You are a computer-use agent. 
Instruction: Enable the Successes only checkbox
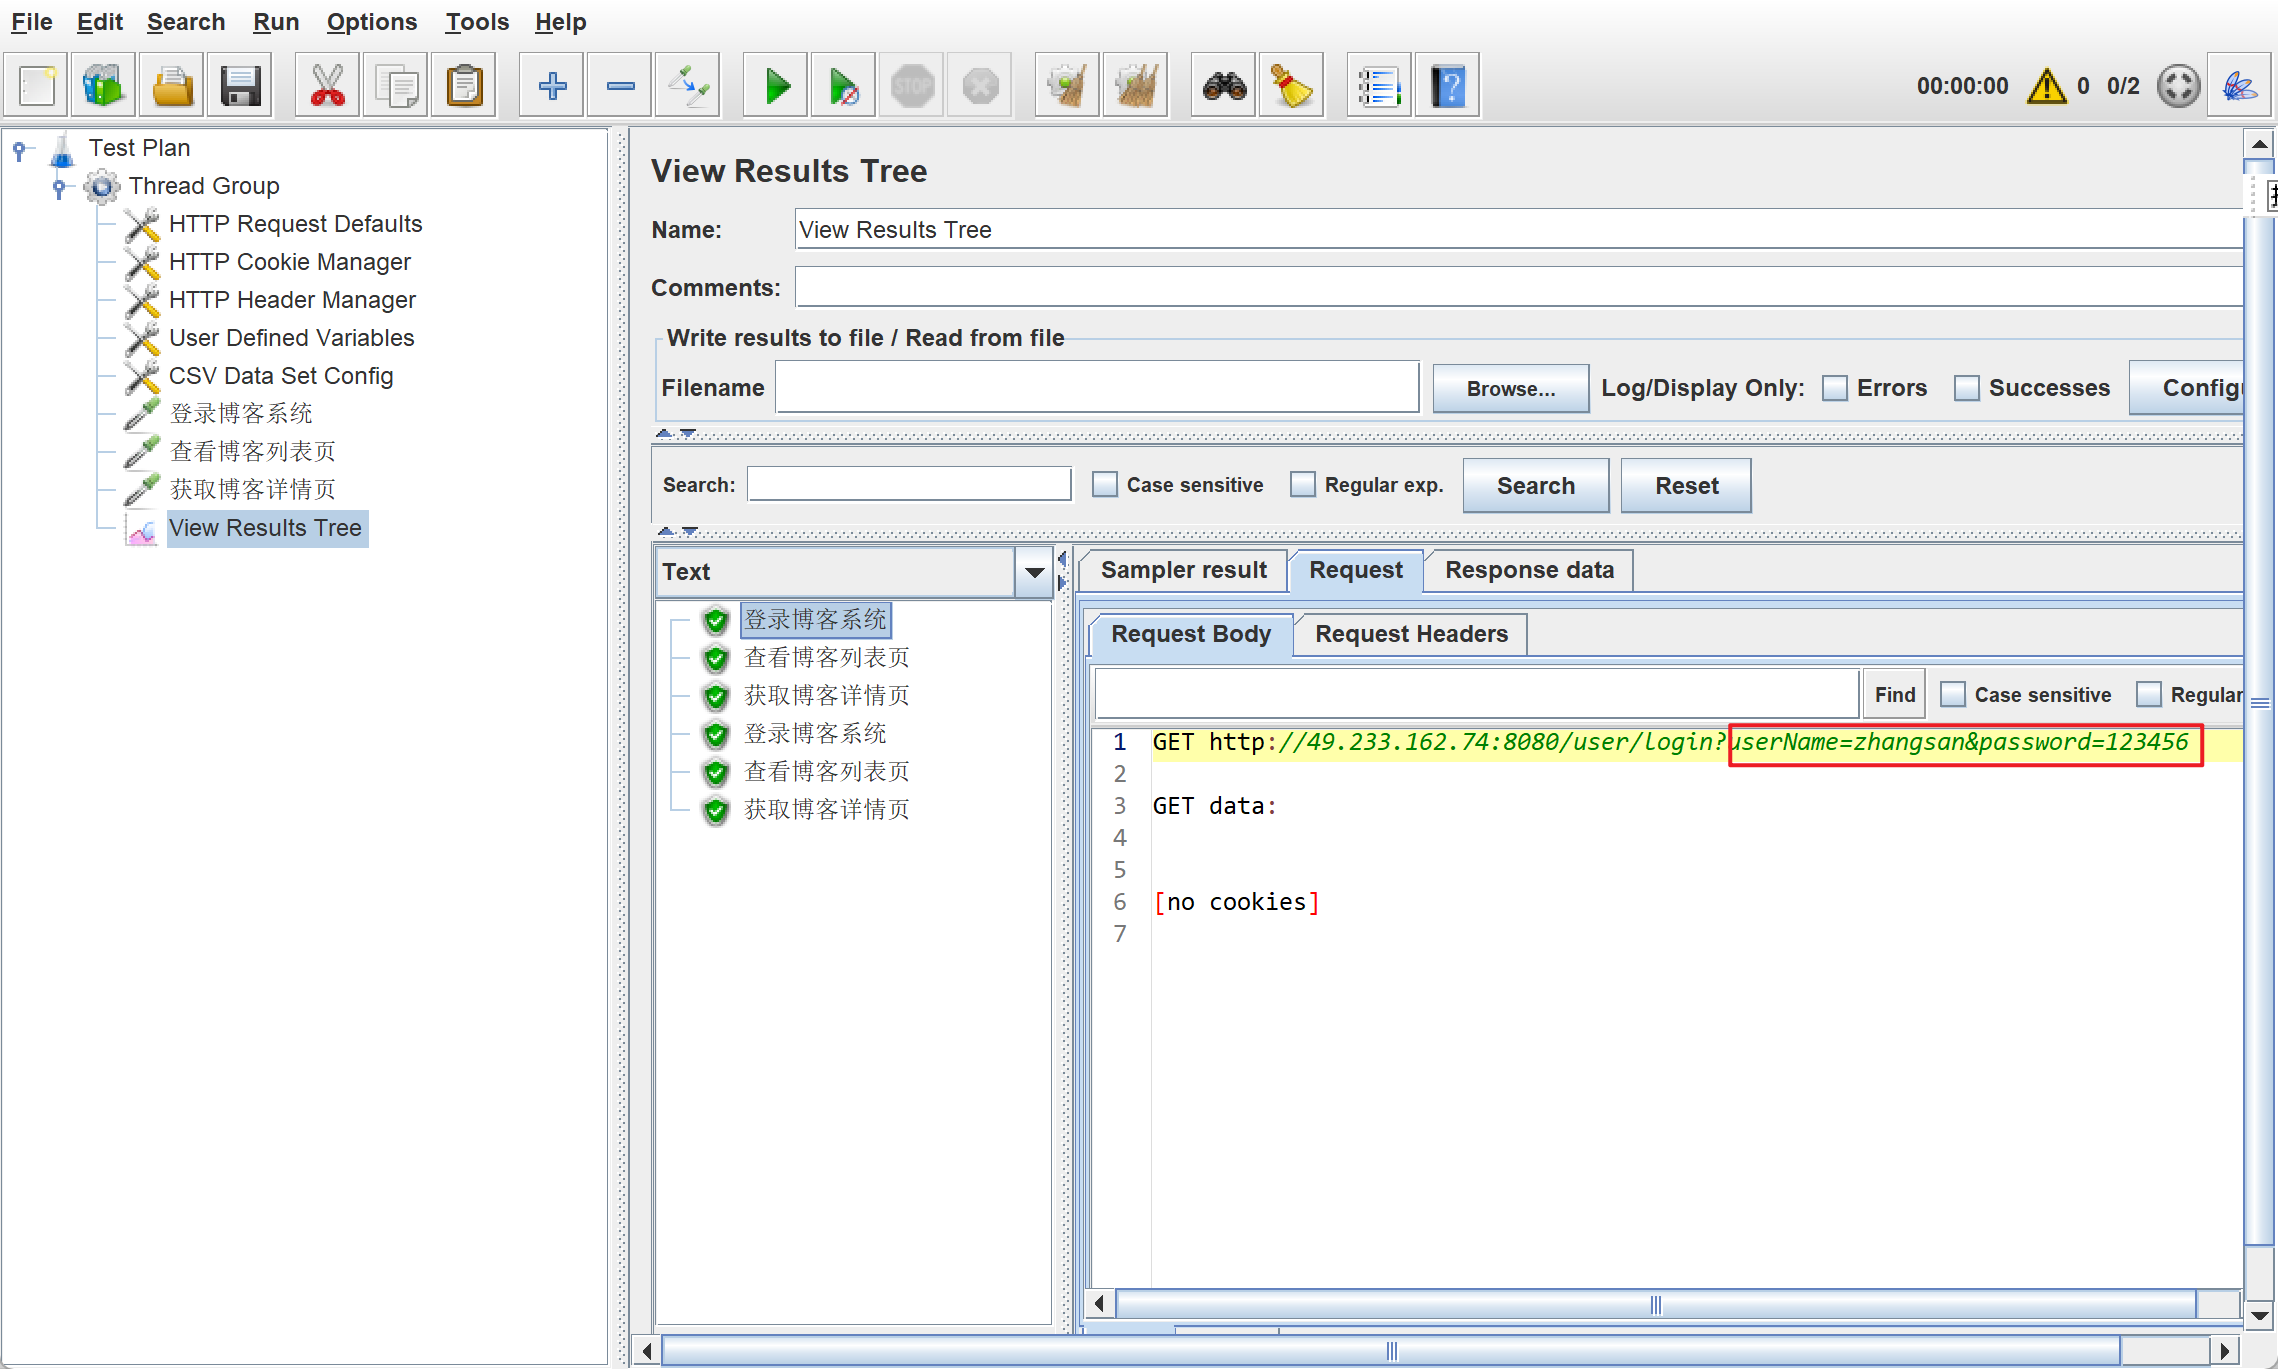(x=1966, y=388)
